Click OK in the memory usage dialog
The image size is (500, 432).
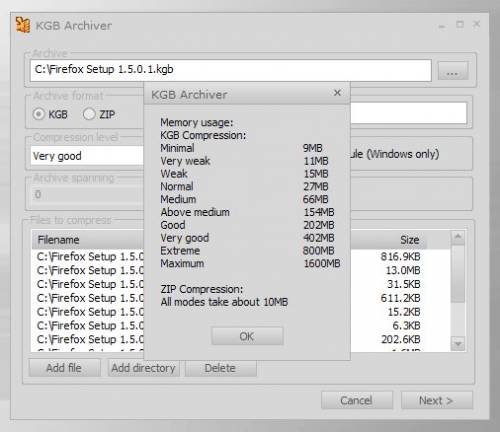pos(247,336)
